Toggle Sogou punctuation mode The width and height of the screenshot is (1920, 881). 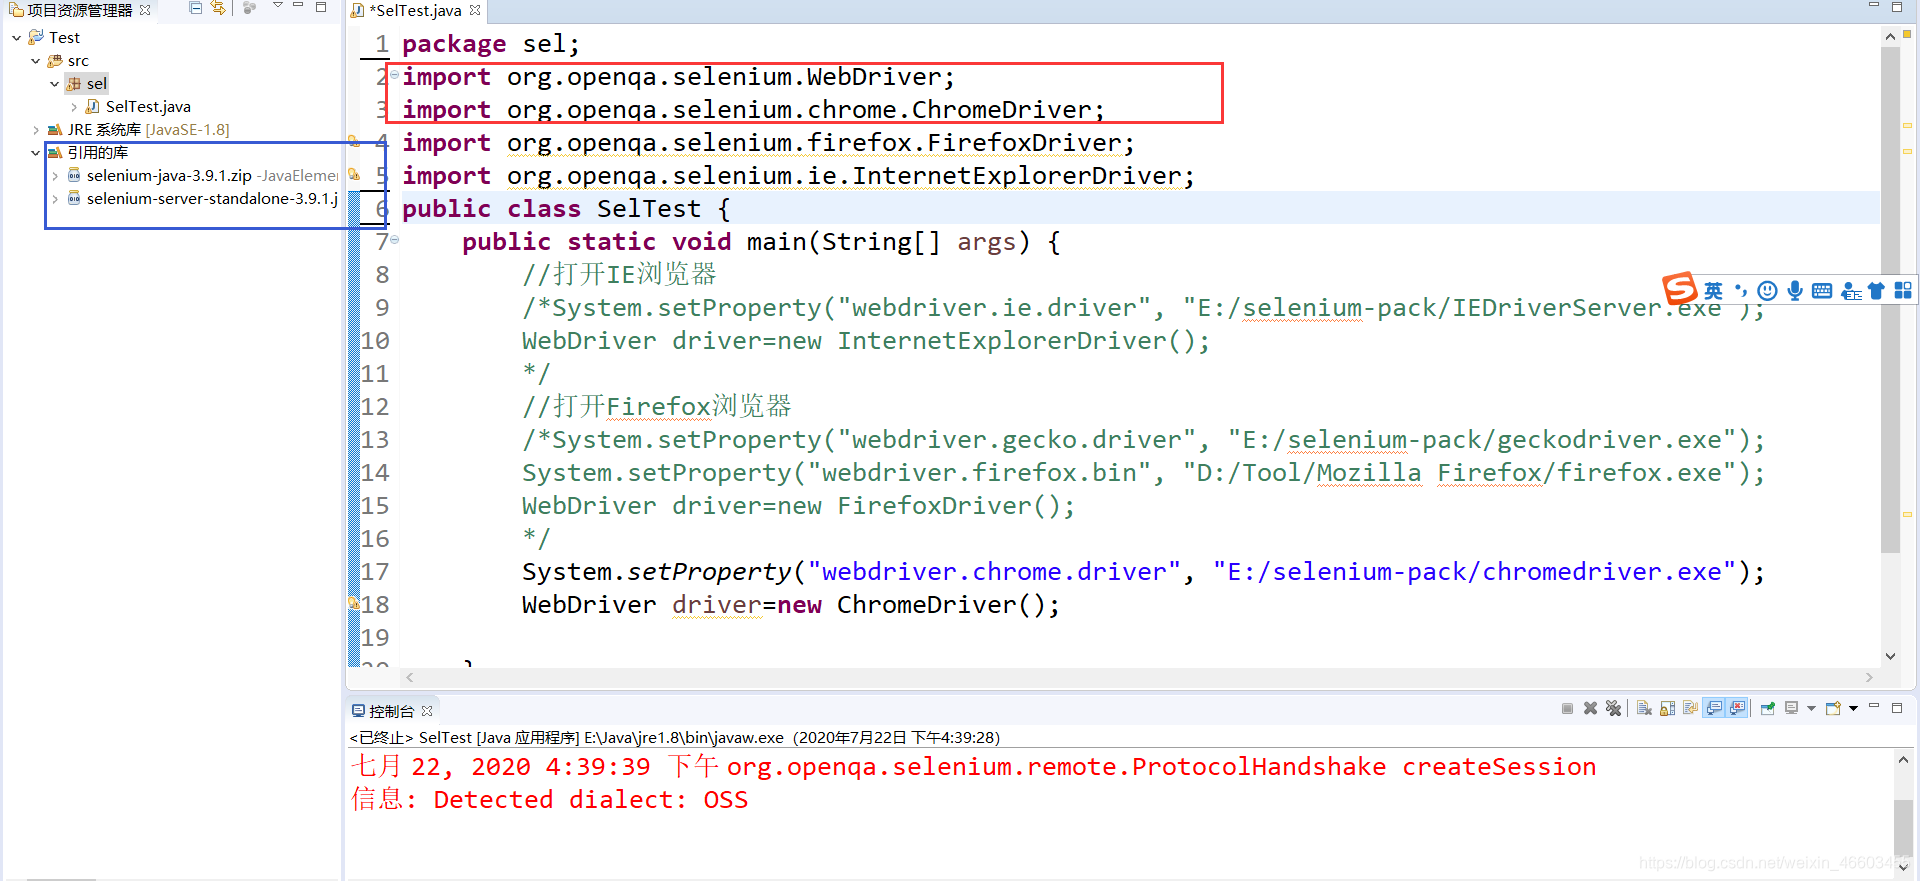(1741, 291)
